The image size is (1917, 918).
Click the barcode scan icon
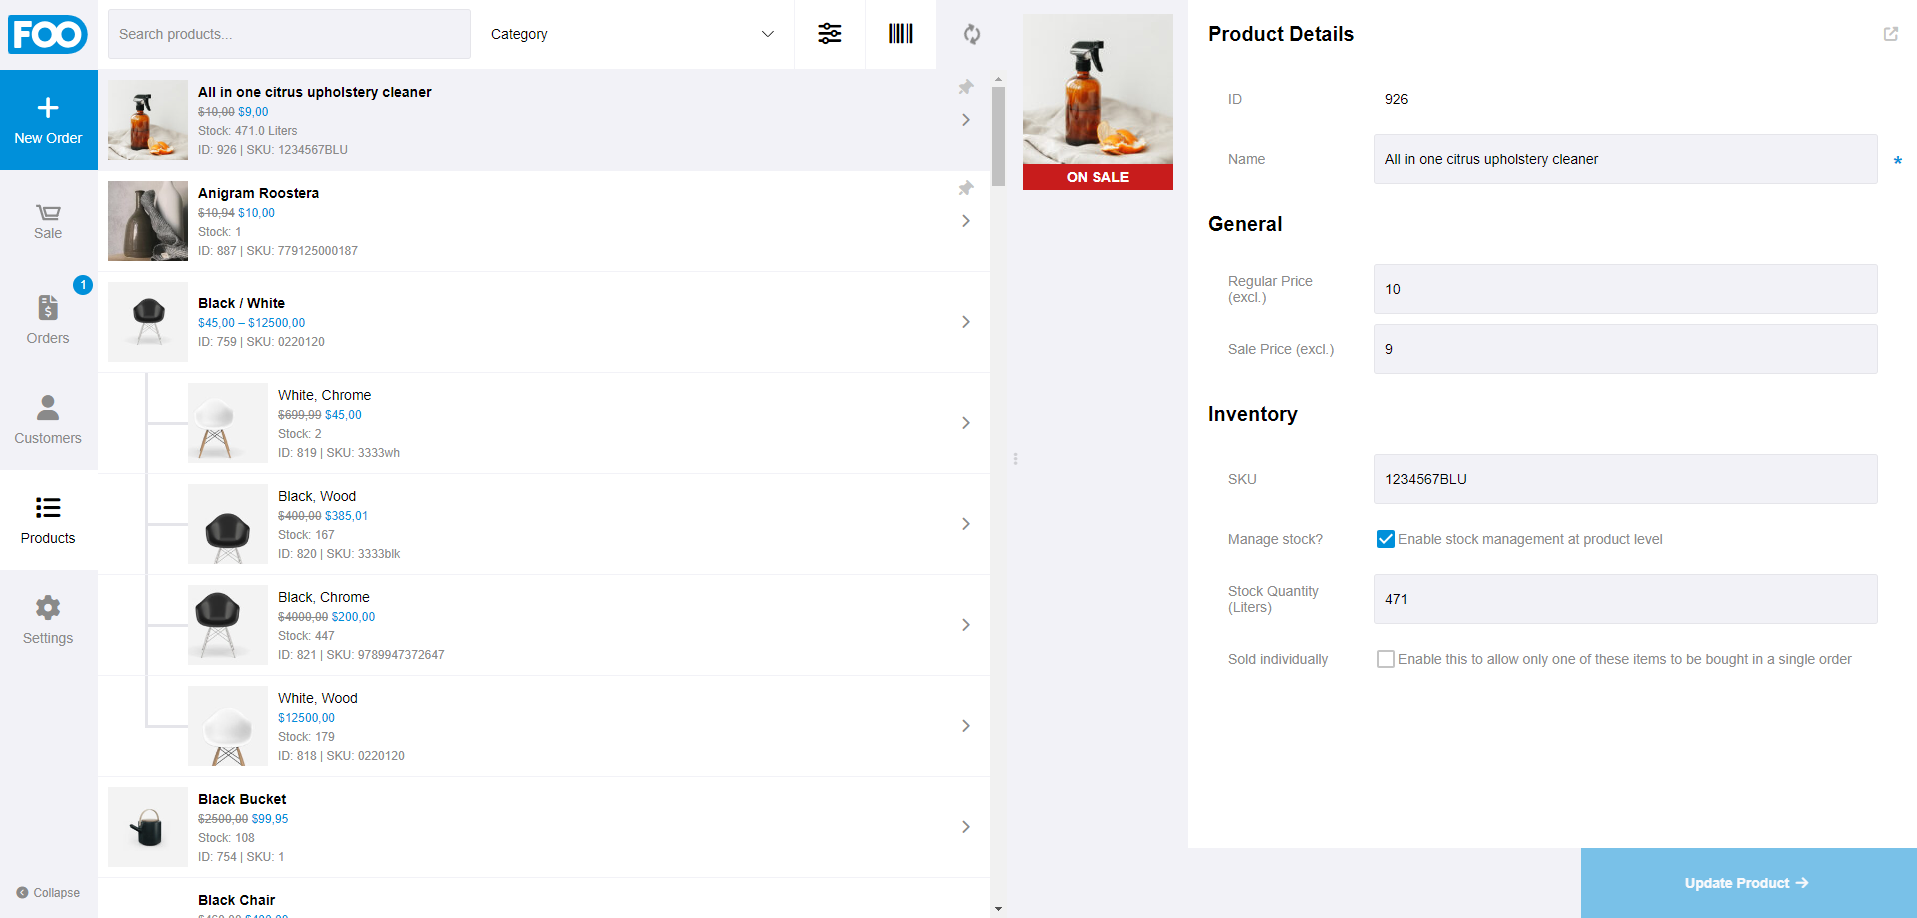point(901,34)
